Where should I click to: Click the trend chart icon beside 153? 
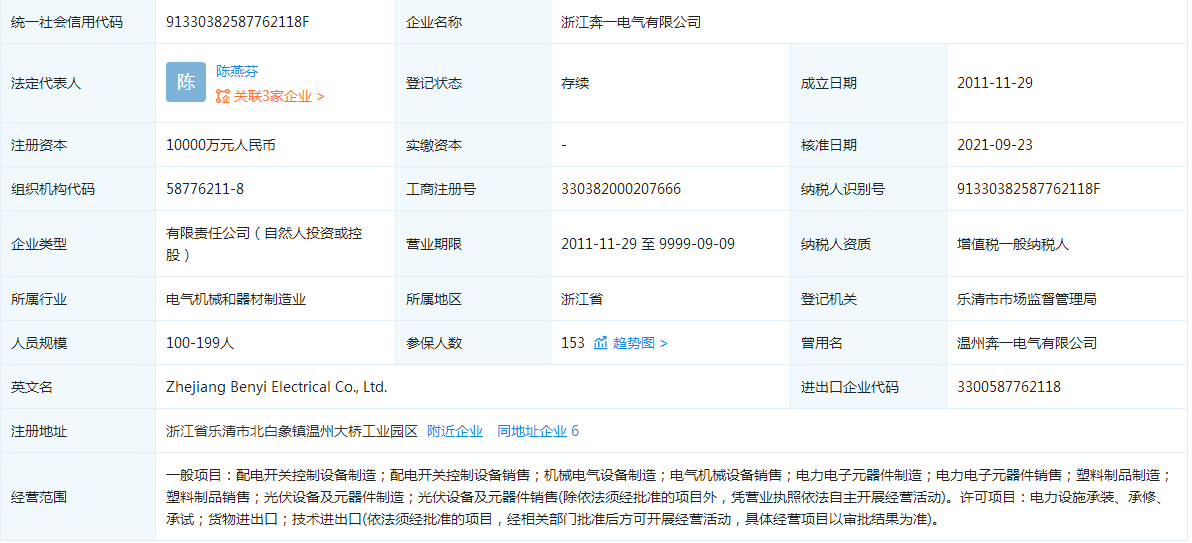601,343
